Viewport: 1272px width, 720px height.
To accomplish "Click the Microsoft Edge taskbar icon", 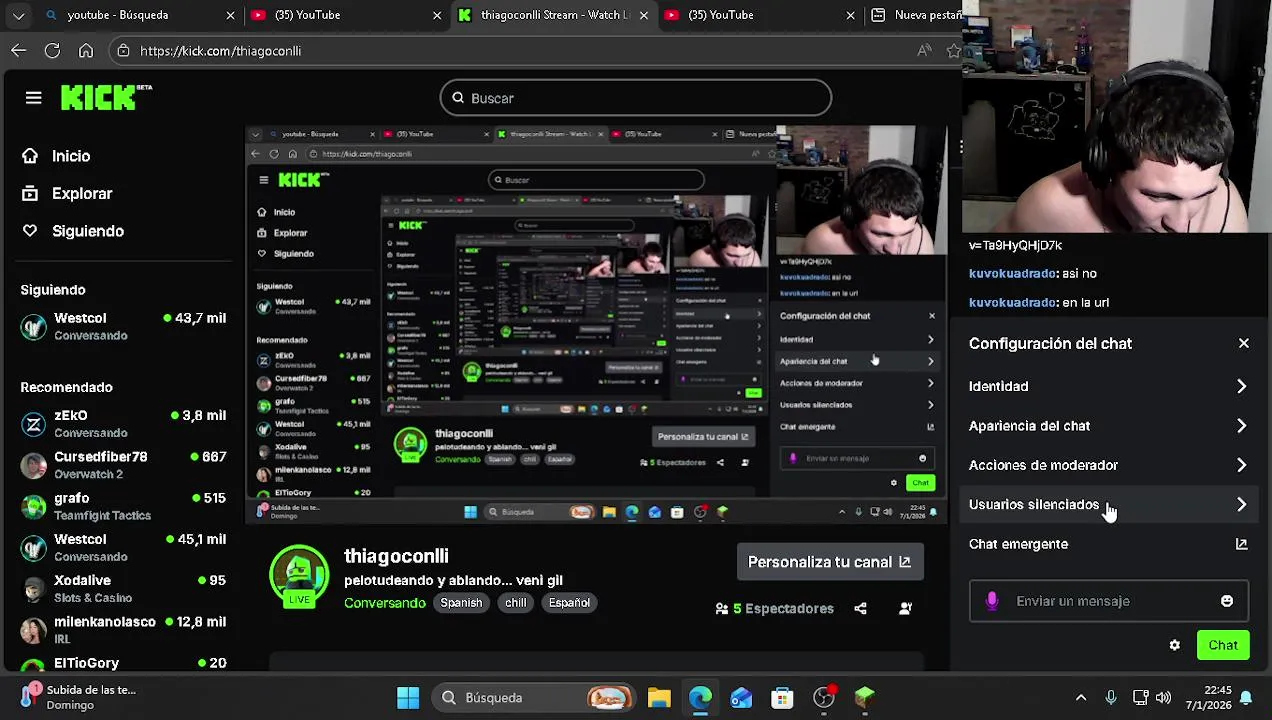I will pyautogui.click(x=700, y=697).
